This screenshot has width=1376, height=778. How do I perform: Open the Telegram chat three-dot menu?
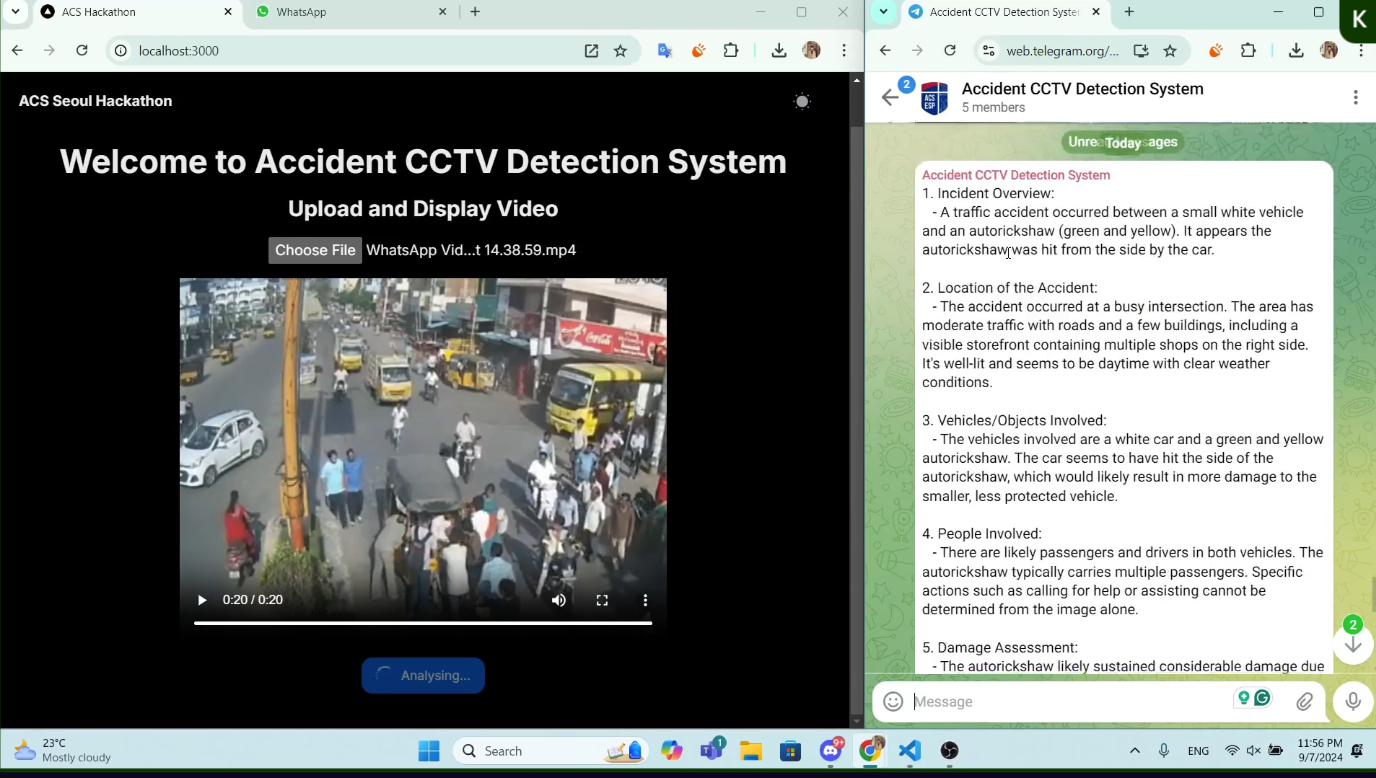coord(1355,97)
